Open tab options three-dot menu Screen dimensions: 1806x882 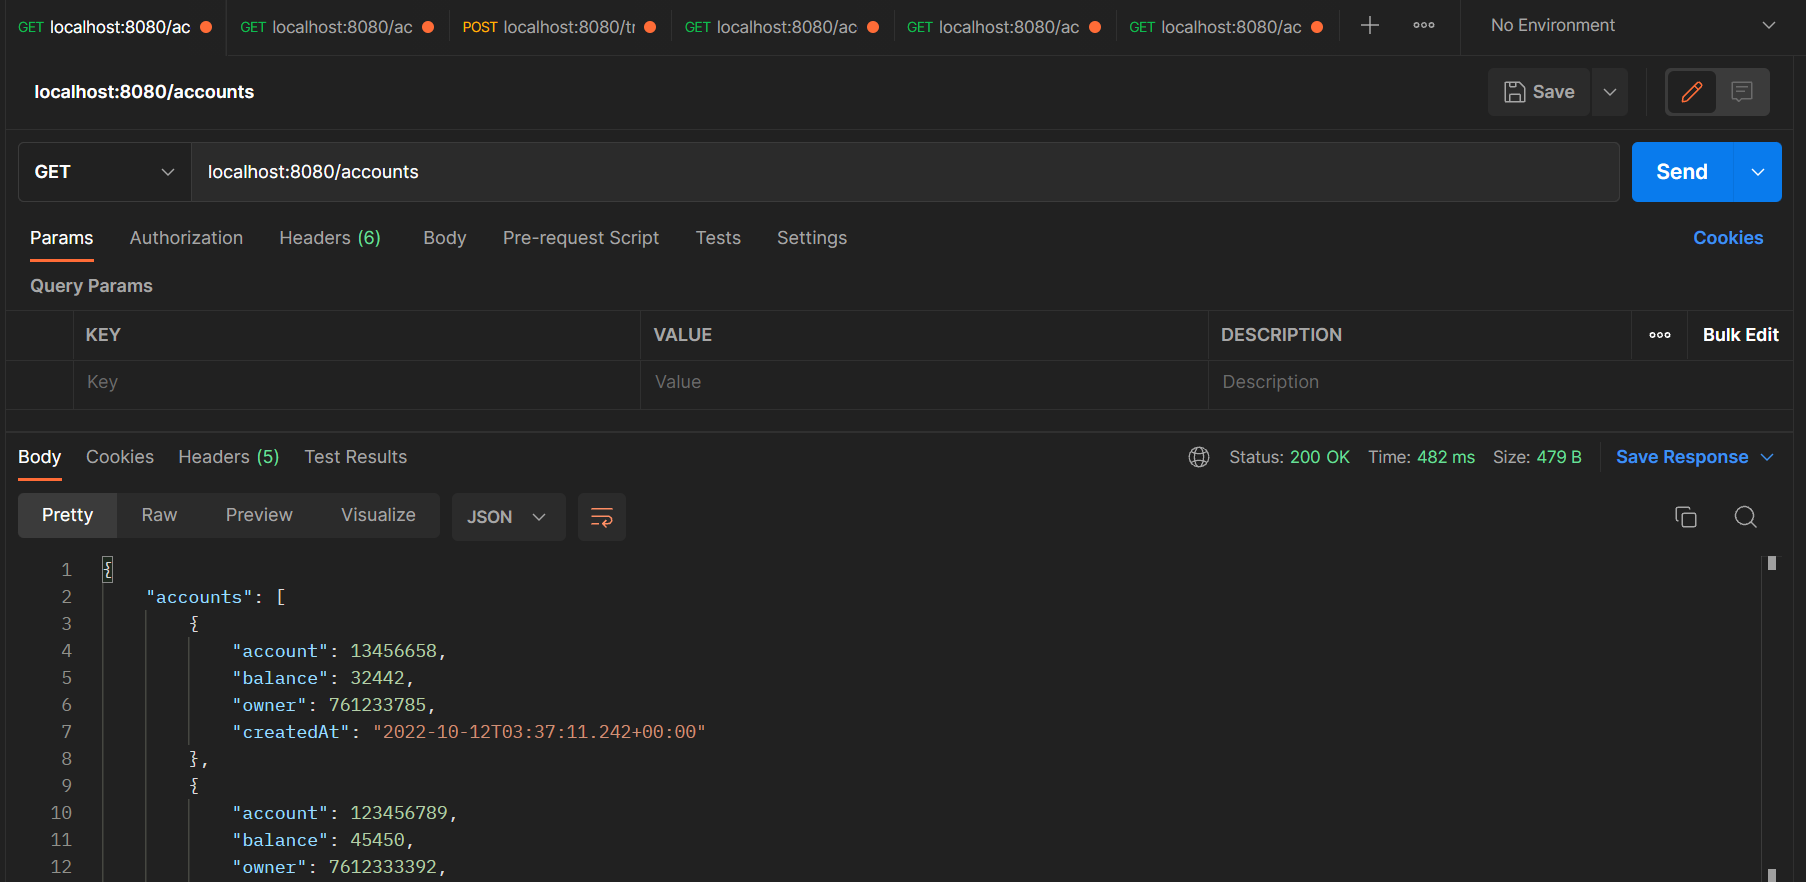tap(1424, 26)
